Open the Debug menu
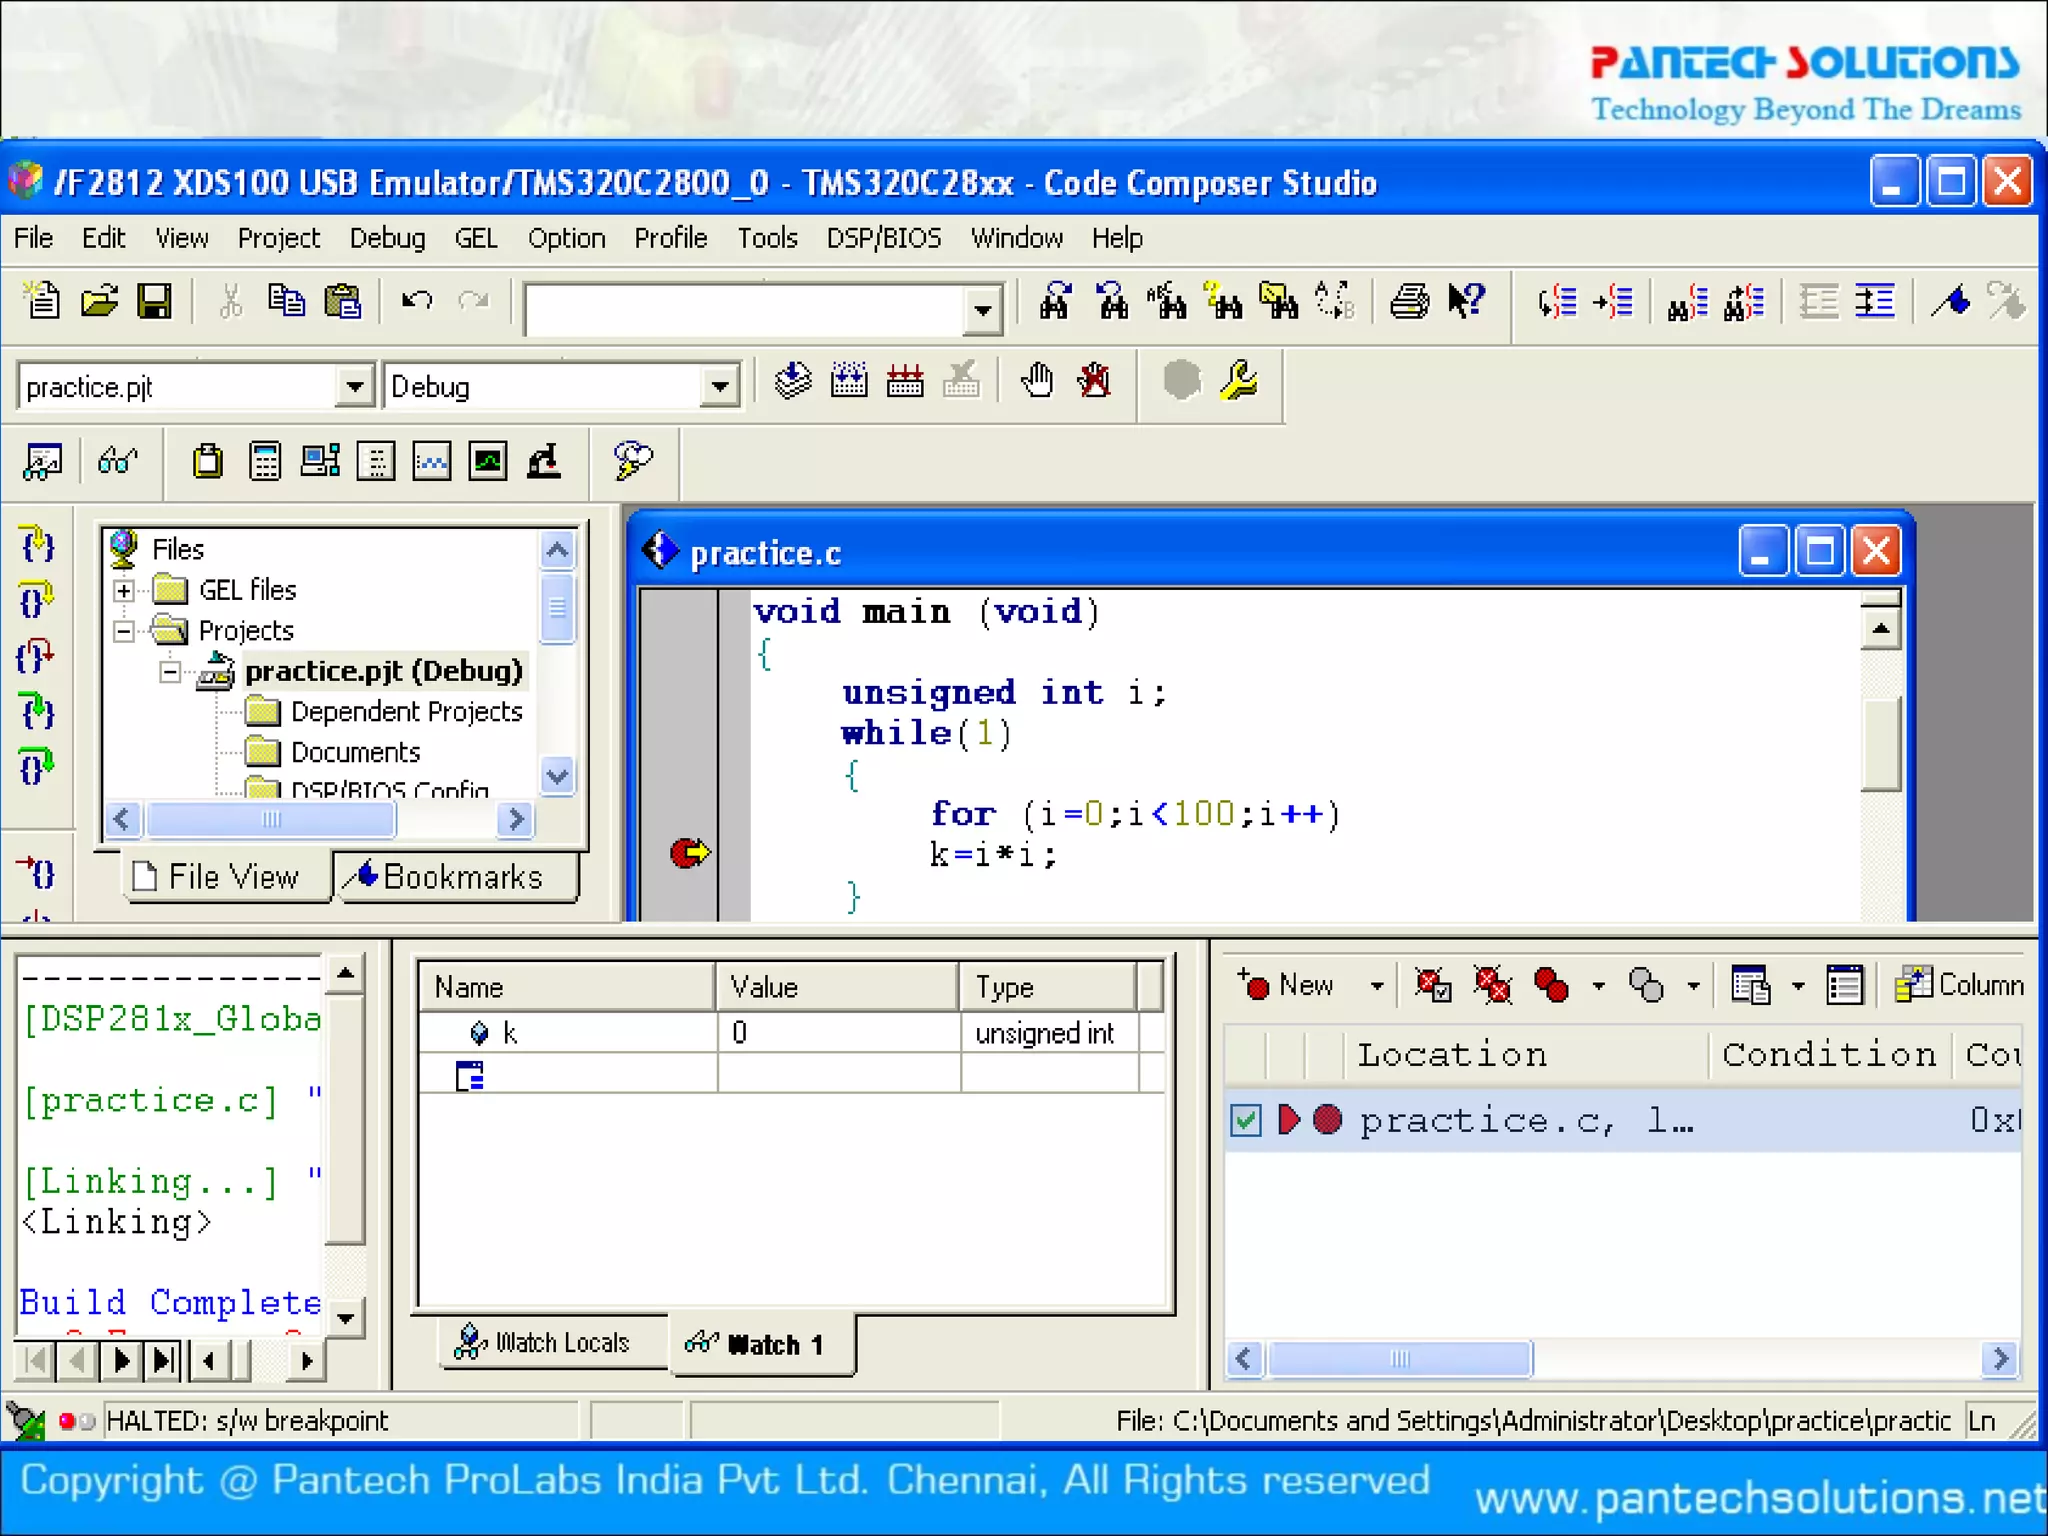The height and width of the screenshot is (1536, 2048). coord(386,238)
